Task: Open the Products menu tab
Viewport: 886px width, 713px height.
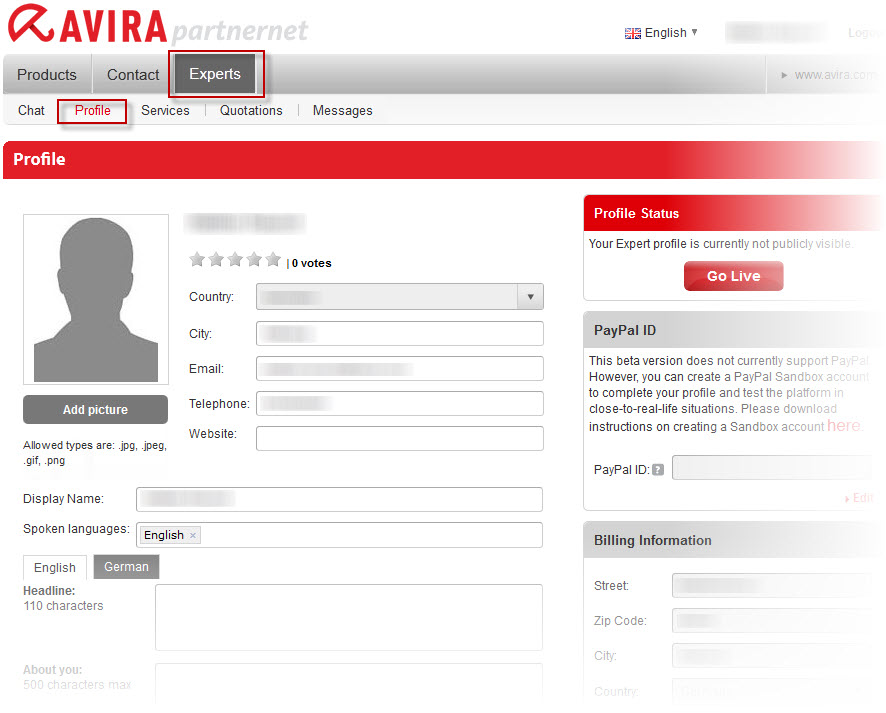Action: pos(47,75)
